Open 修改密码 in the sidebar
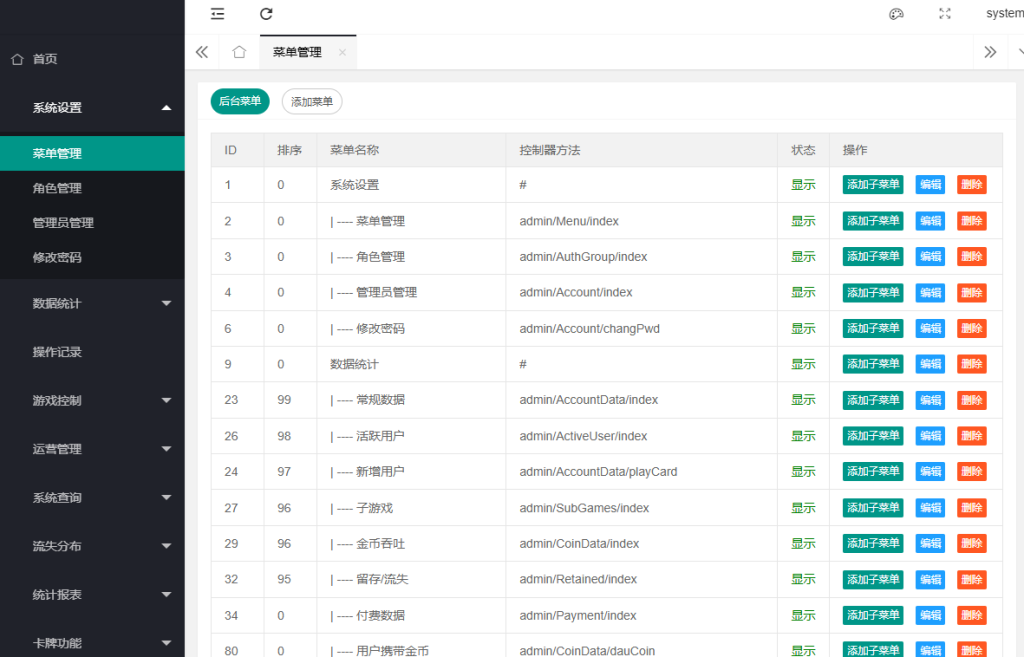Image resolution: width=1024 pixels, height=657 pixels. pos(92,257)
